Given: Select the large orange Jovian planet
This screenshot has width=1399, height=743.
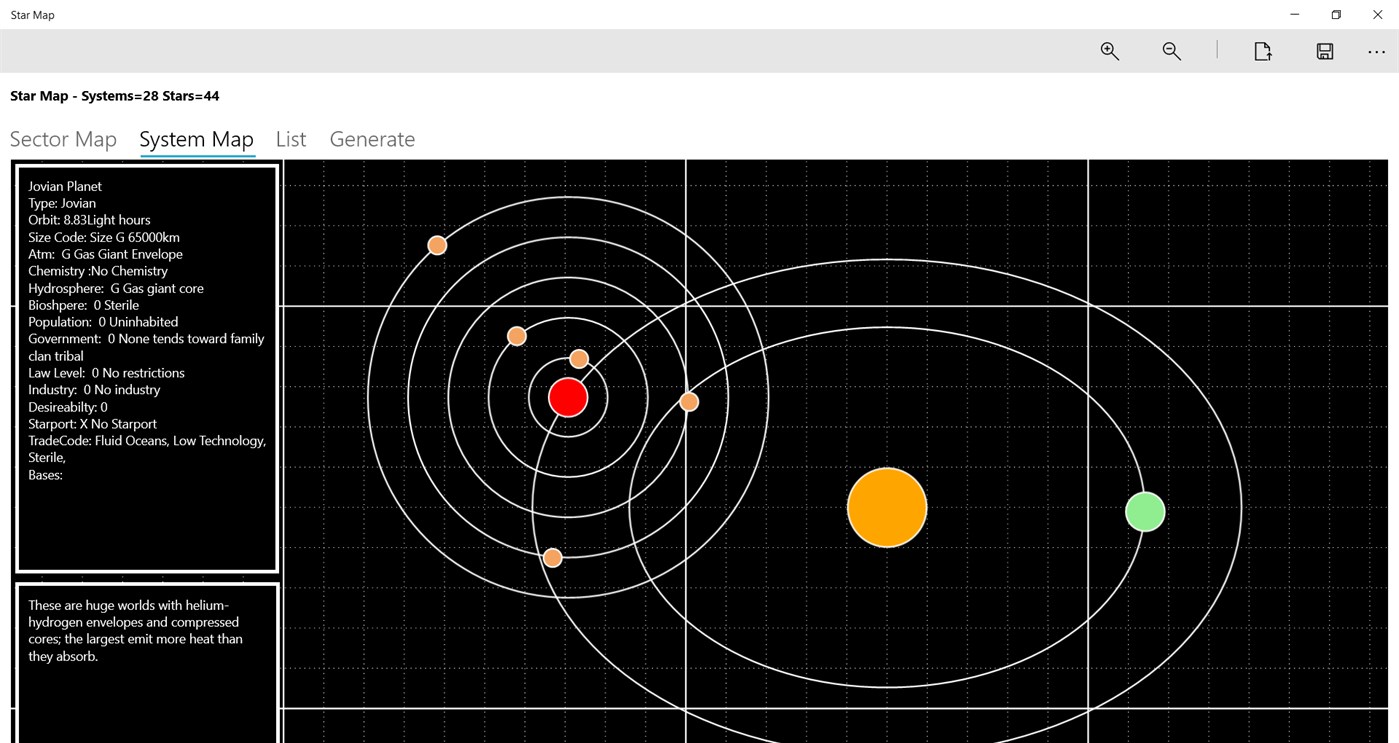Looking at the screenshot, I should tap(886, 508).
